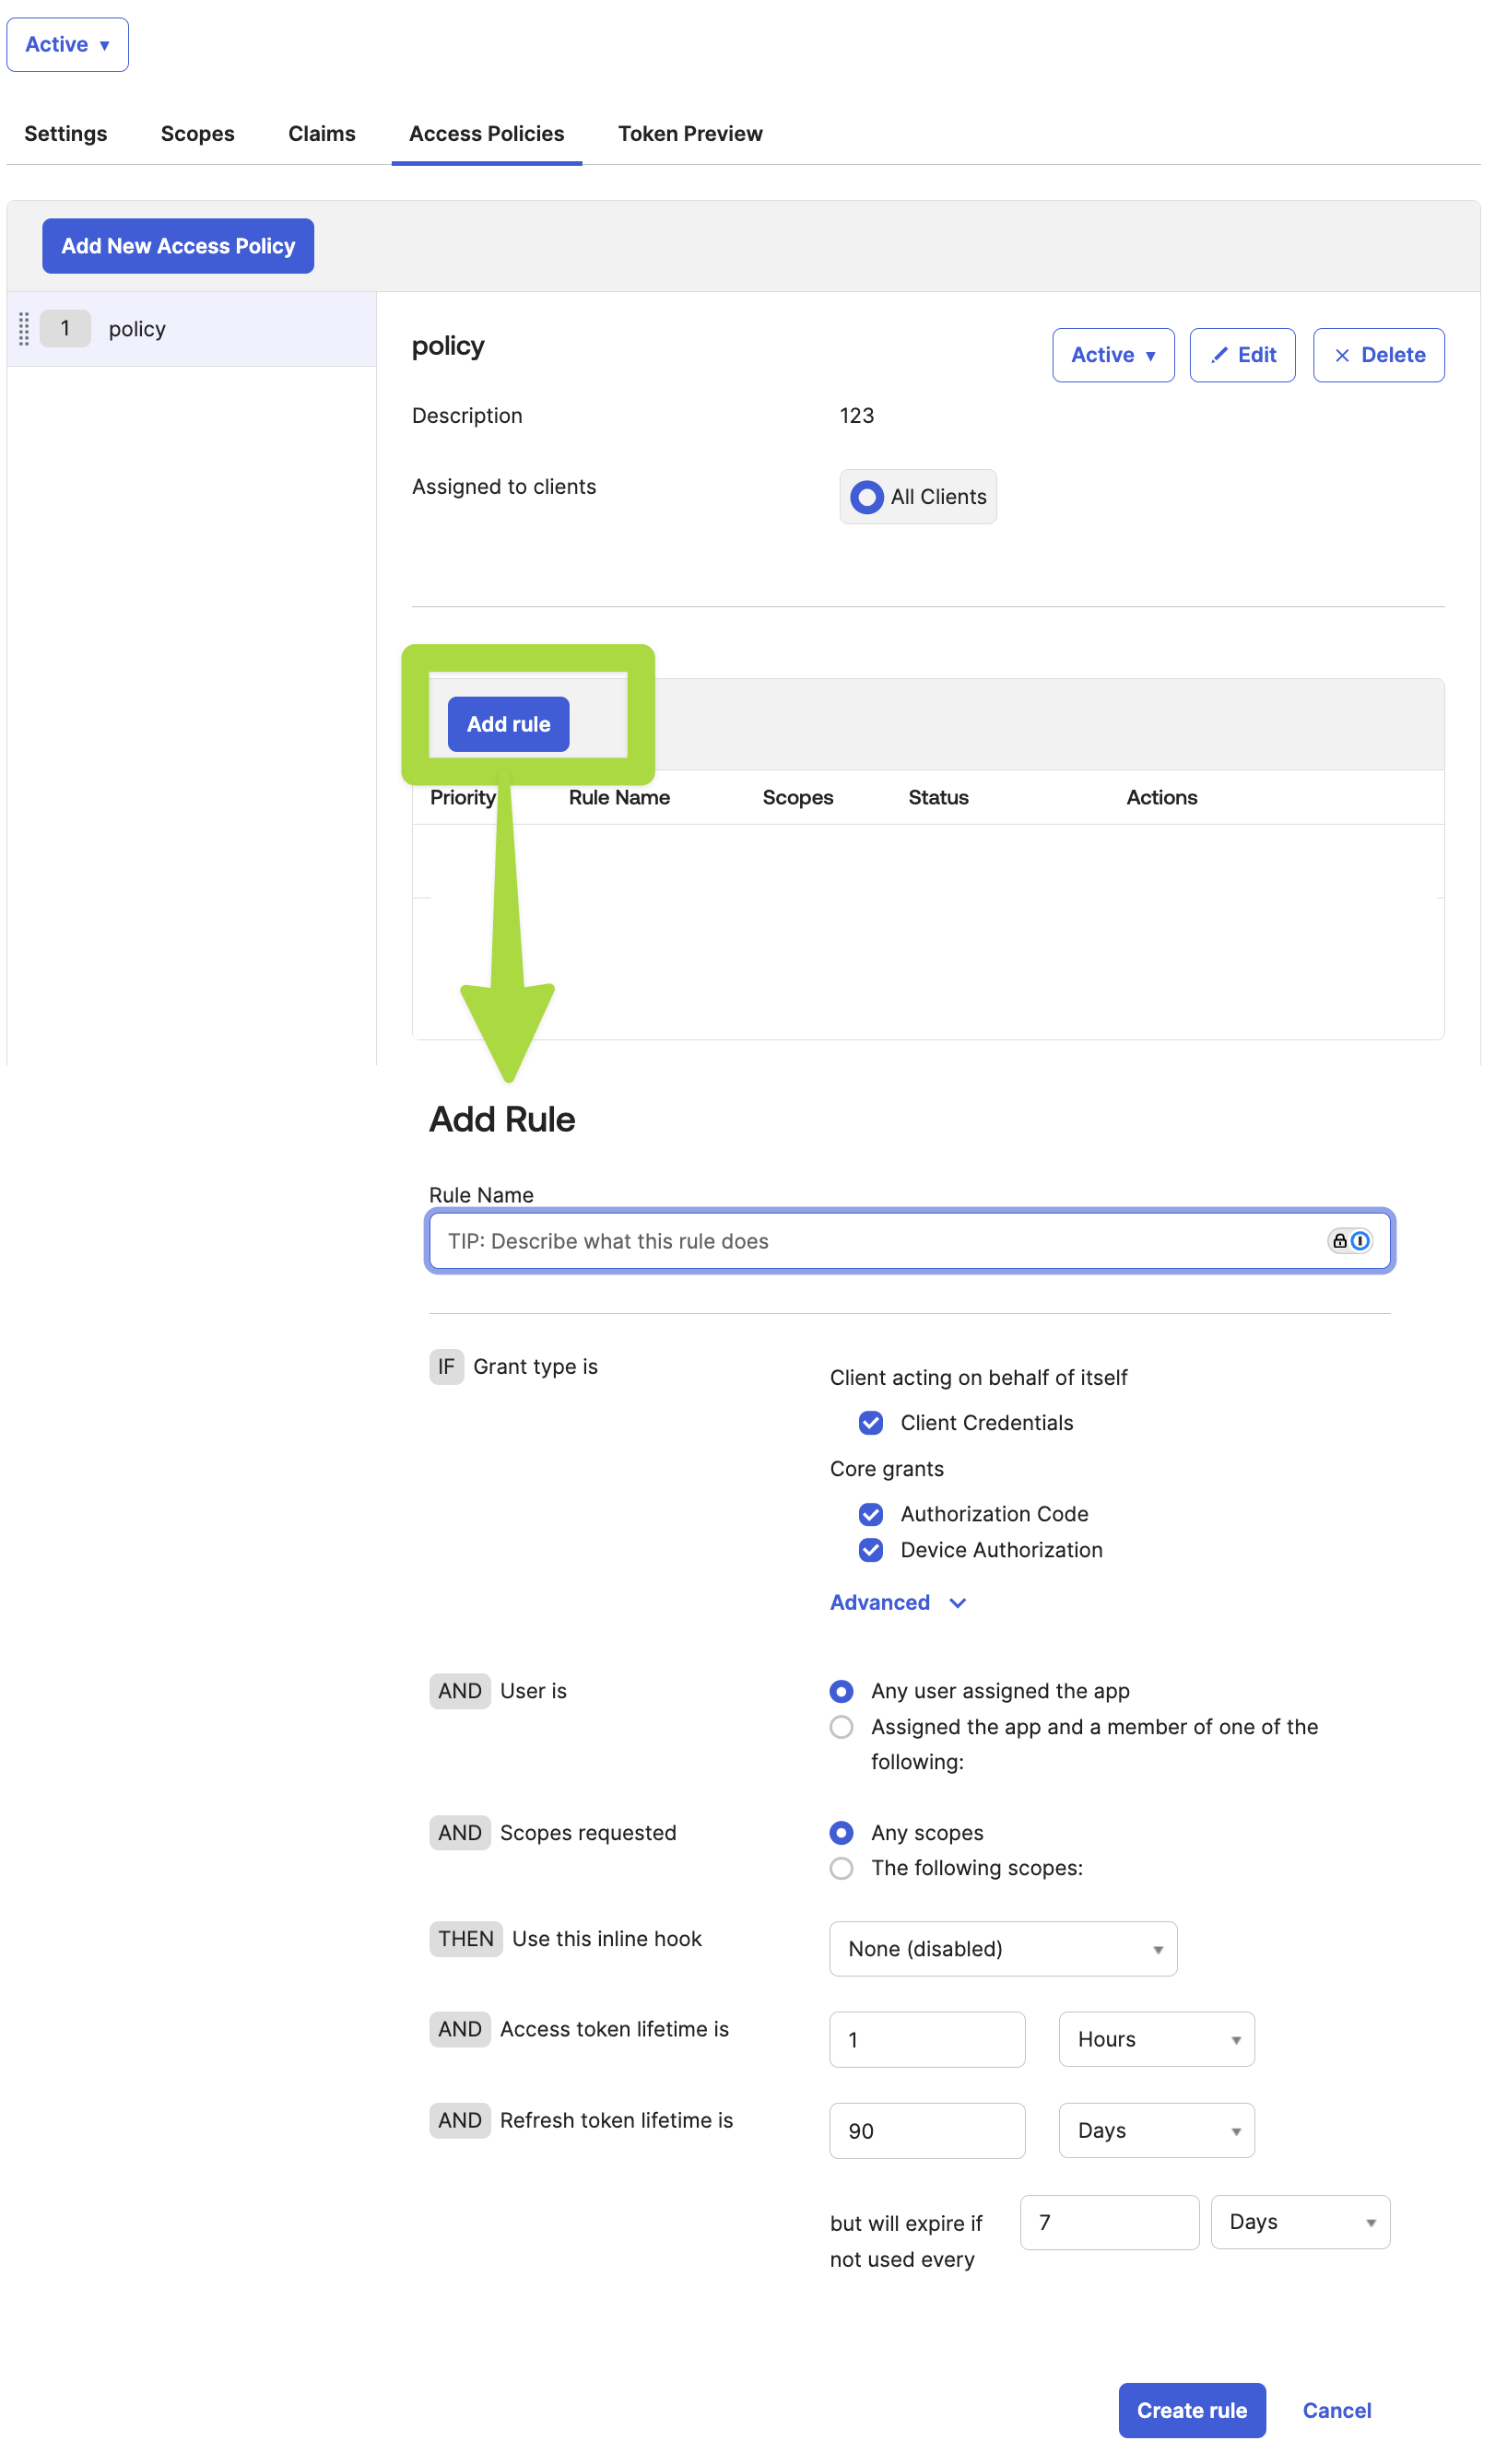Grab the drag handle beside policy row
Screen dimensions: 1495x2464
24,329
